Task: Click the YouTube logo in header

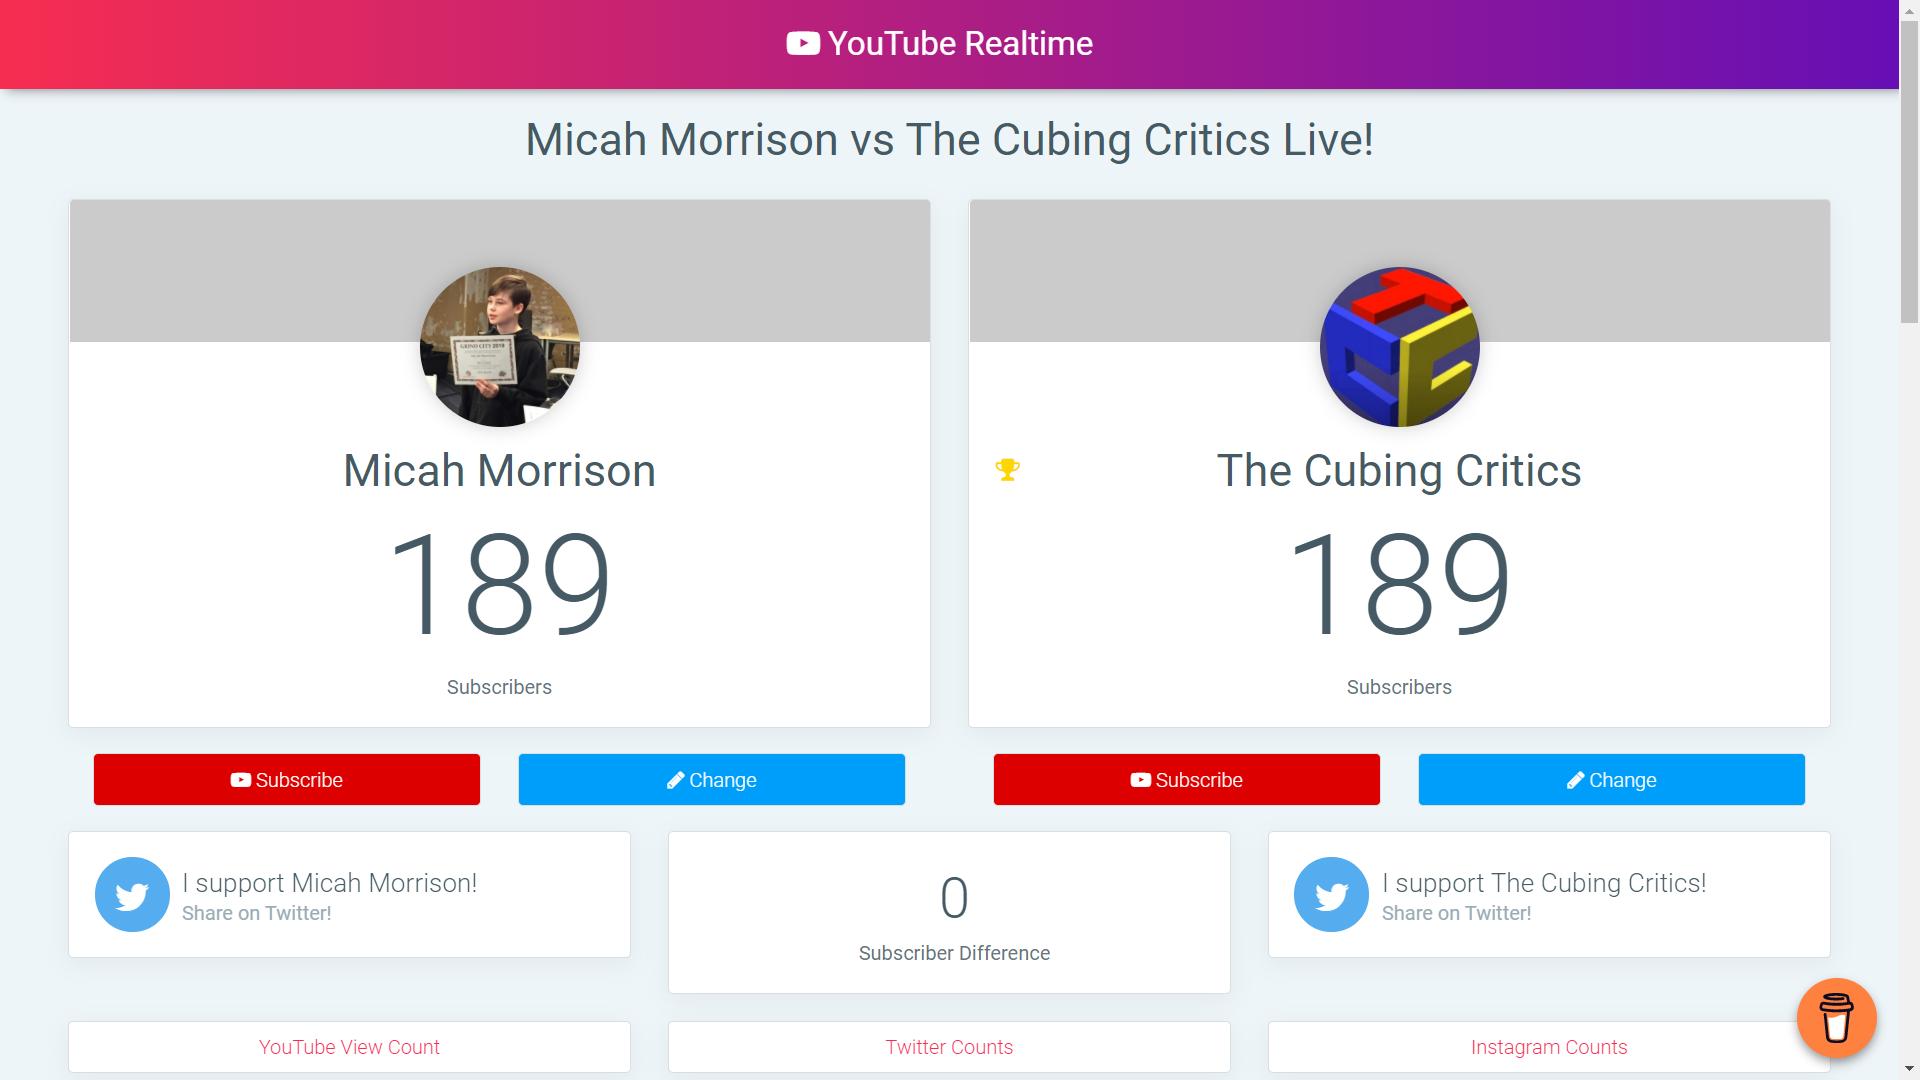Action: tap(803, 44)
